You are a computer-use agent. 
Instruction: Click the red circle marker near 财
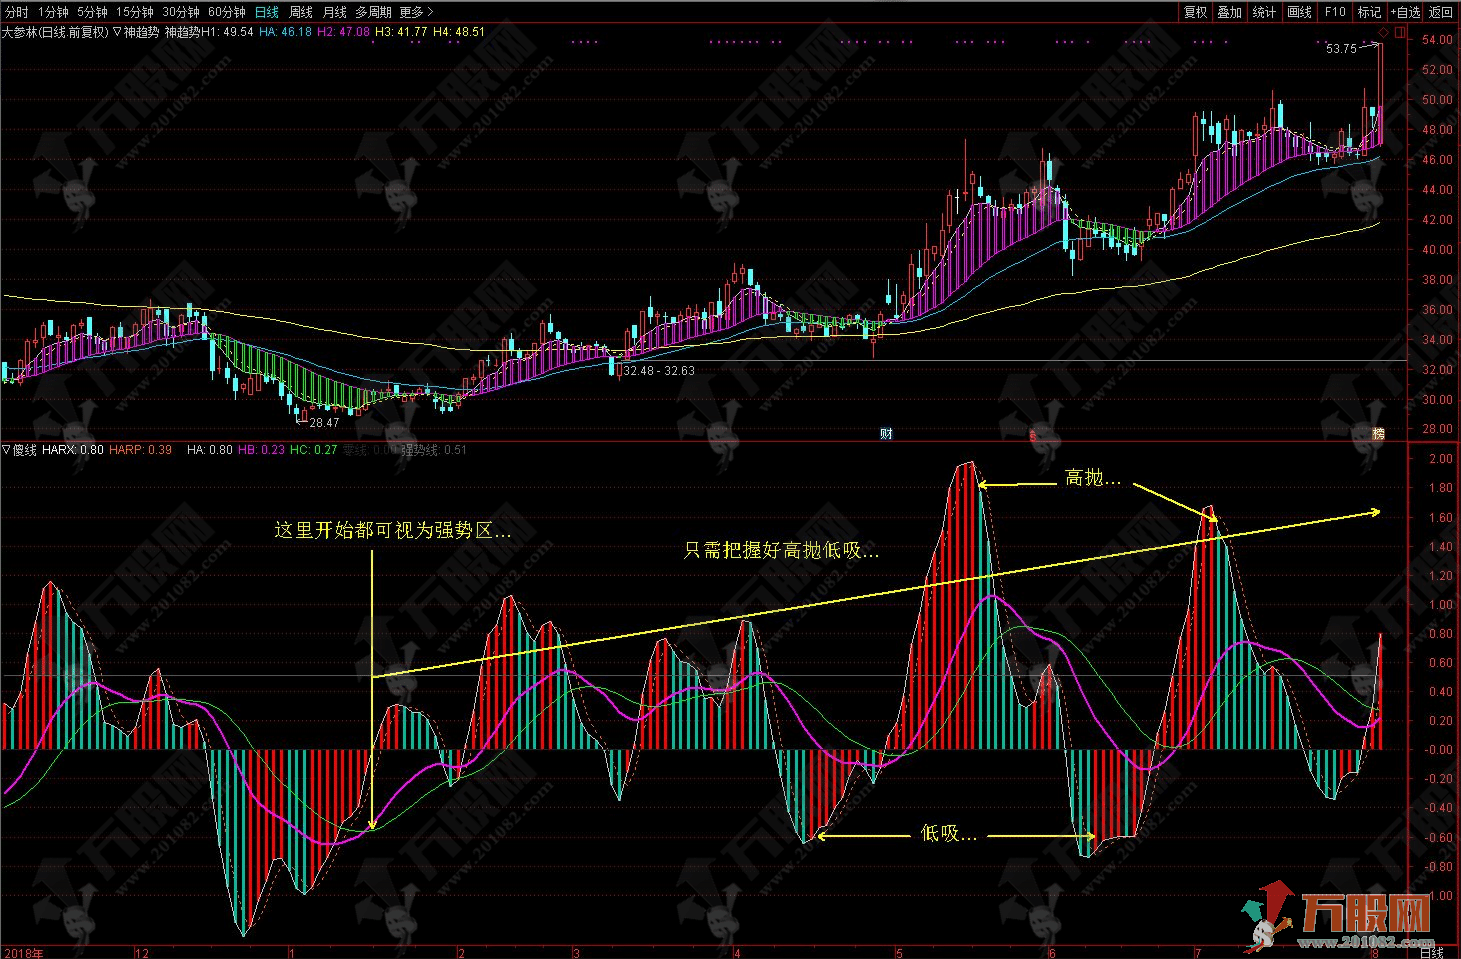pos(1032,435)
